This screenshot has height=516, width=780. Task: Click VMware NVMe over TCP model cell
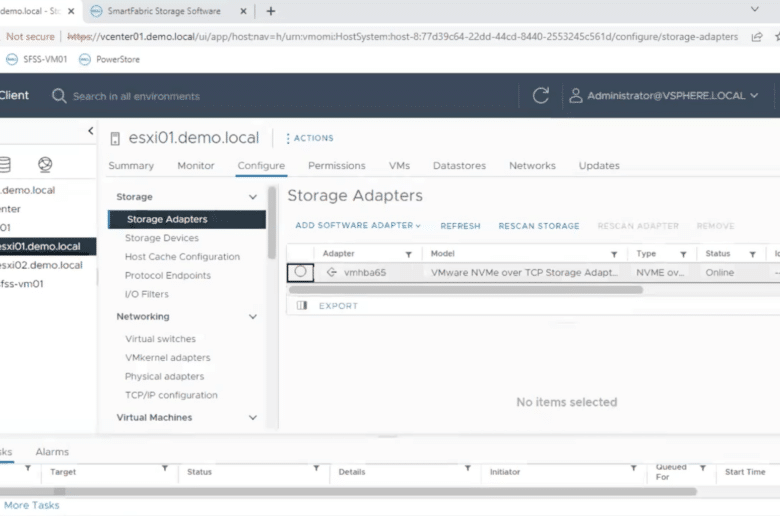click(524, 273)
